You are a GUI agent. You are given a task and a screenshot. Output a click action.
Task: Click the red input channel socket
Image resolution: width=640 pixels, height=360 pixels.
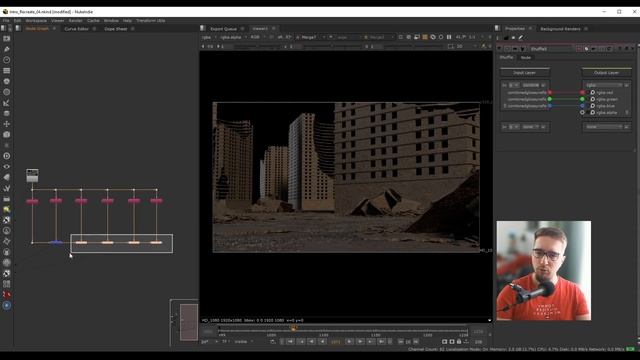coord(550,93)
